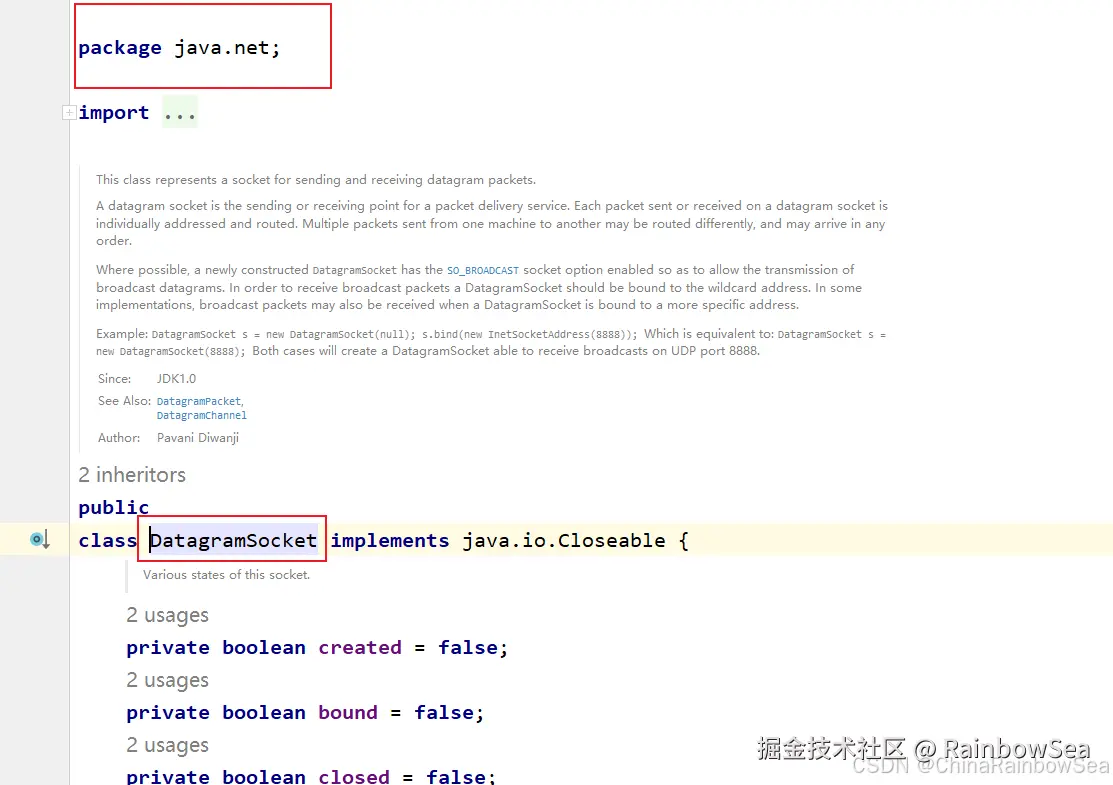Click the implements keyword

click(390, 540)
